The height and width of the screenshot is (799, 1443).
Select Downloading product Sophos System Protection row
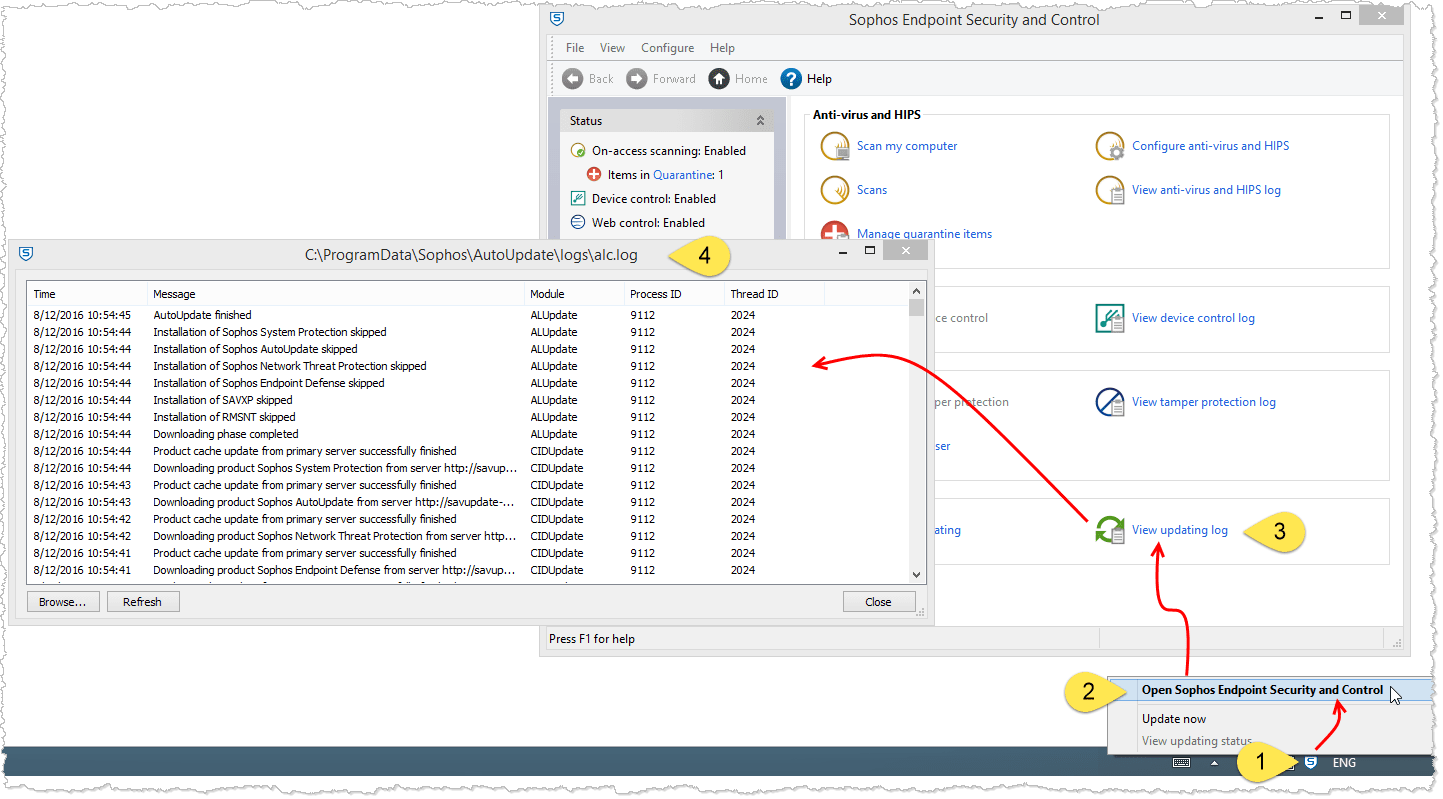pos(468,468)
